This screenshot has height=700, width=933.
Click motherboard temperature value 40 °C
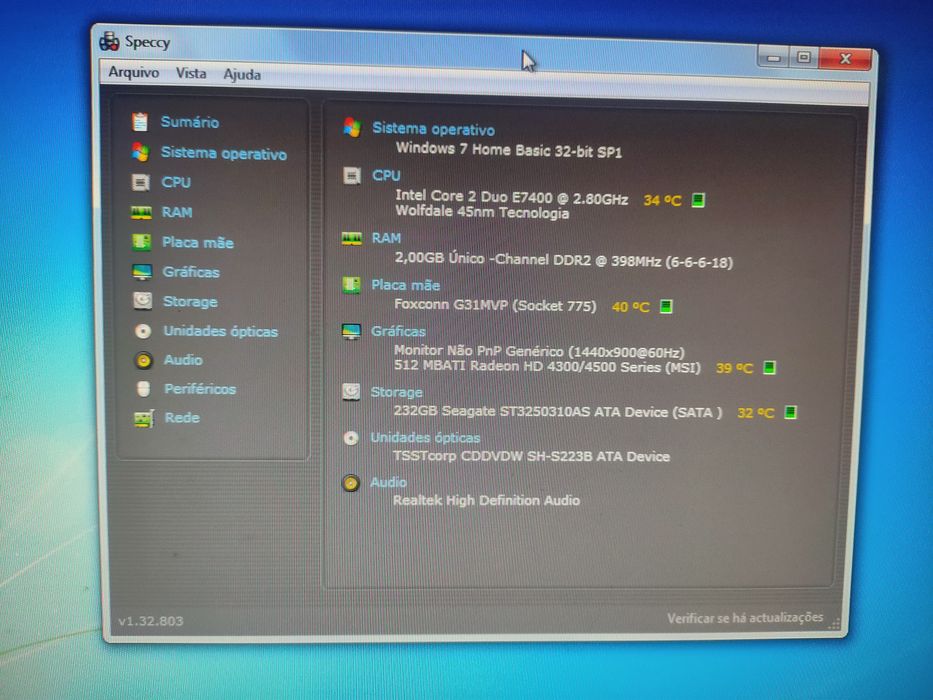click(630, 307)
